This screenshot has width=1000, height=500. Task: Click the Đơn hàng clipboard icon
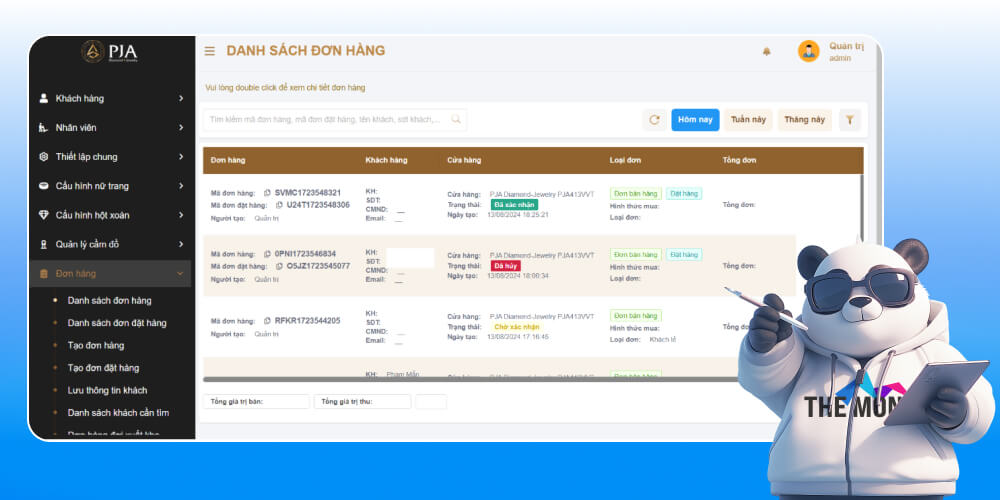(43, 274)
